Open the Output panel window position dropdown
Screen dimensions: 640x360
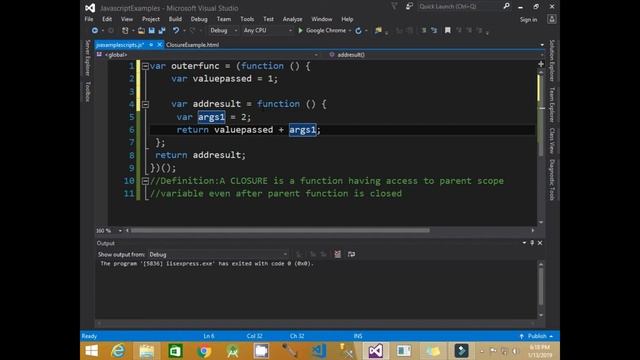pos(524,243)
